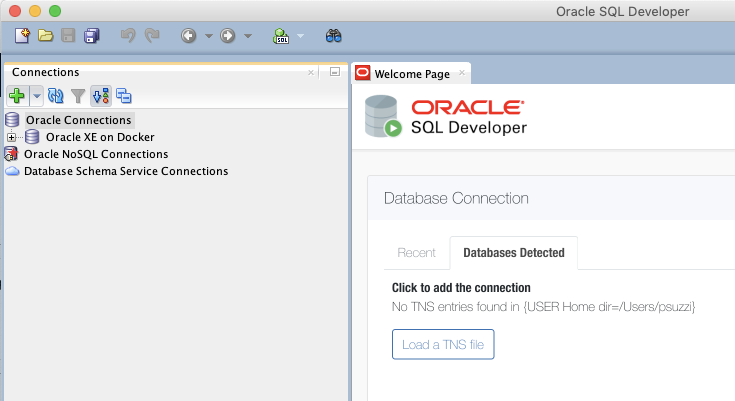Screen dimensions: 735x401
Task: Click the Database Connection section header
Action: point(456,198)
